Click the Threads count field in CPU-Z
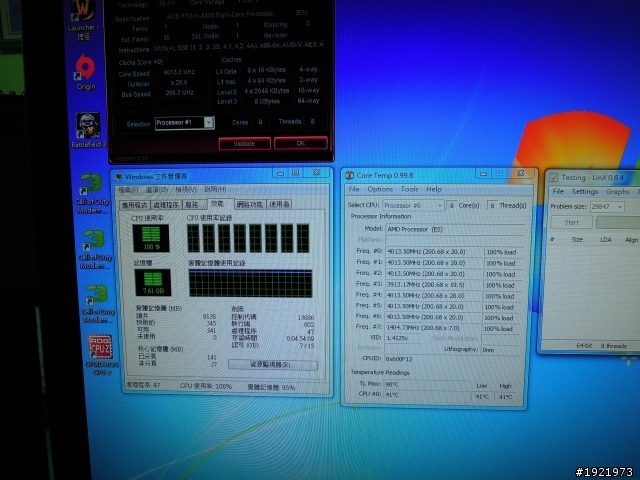This screenshot has width=640, height=480. [x=312, y=122]
